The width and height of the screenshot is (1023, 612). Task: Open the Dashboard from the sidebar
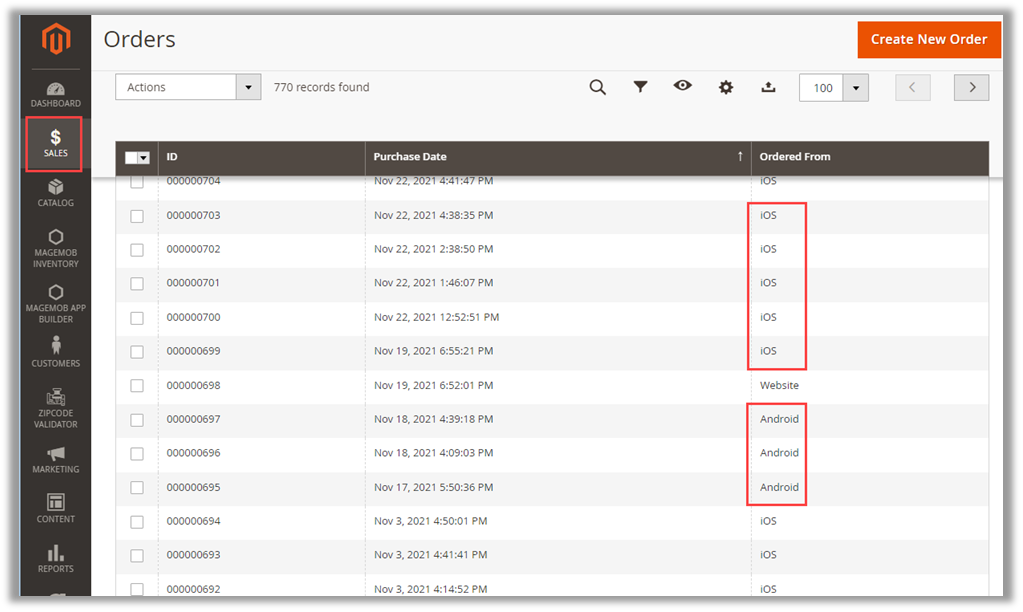coord(56,95)
